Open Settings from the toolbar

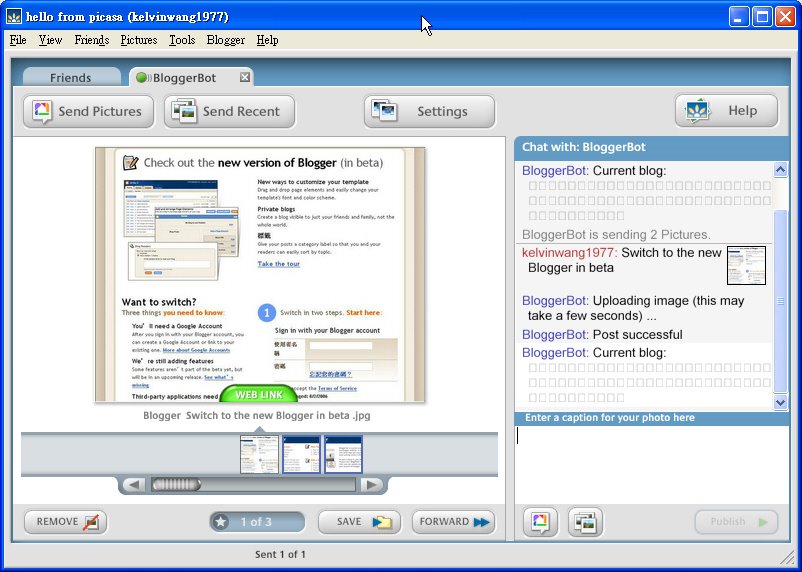tap(429, 111)
